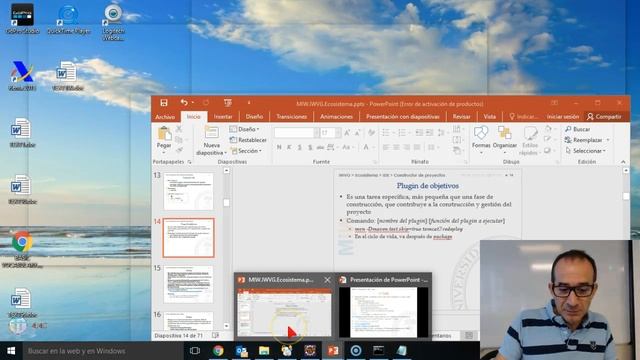
Task: Open Estilos rápidos gallery
Action: [529, 141]
